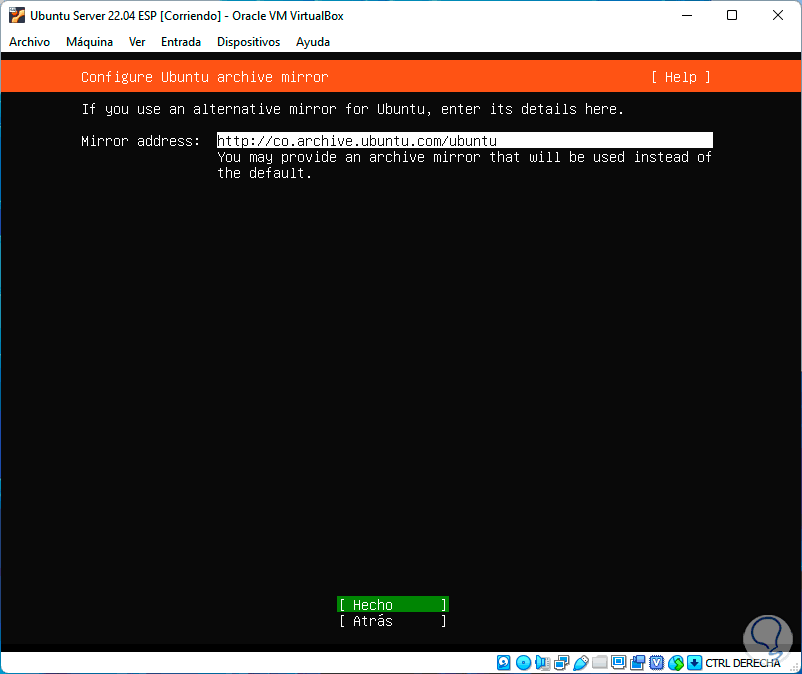Click the shared folders status icon

click(x=599, y=663)
